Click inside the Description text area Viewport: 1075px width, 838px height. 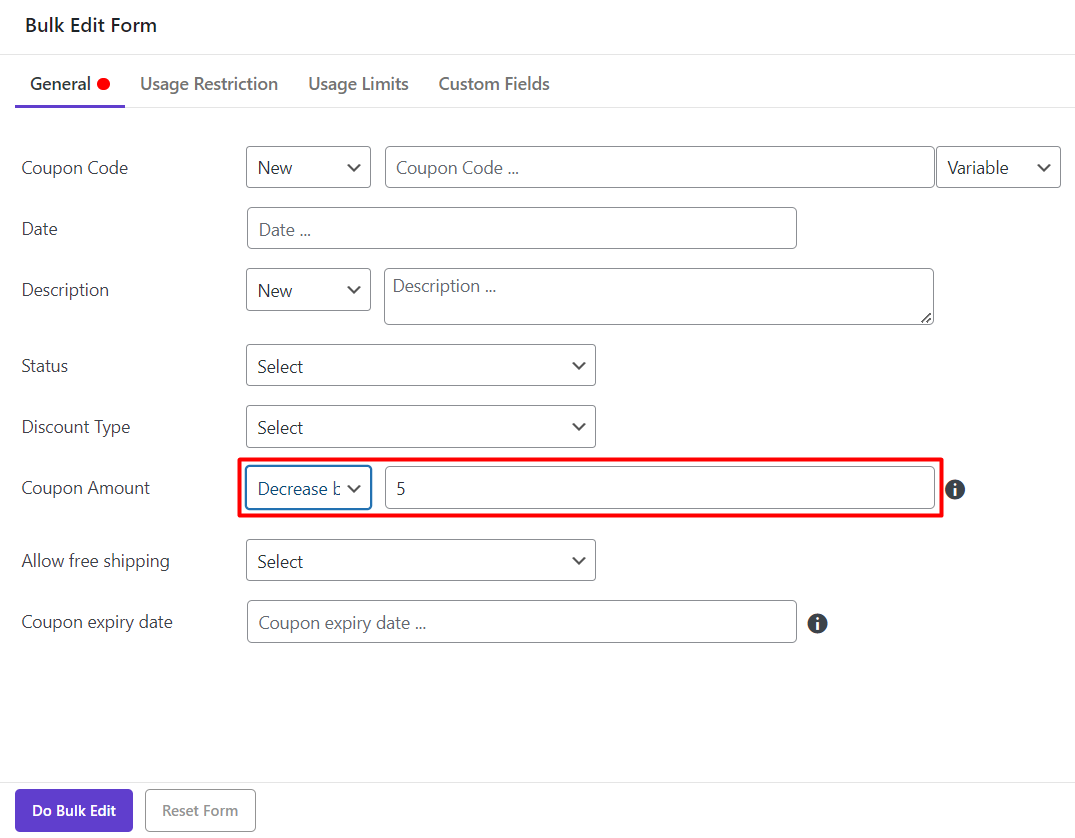(658, 296)
